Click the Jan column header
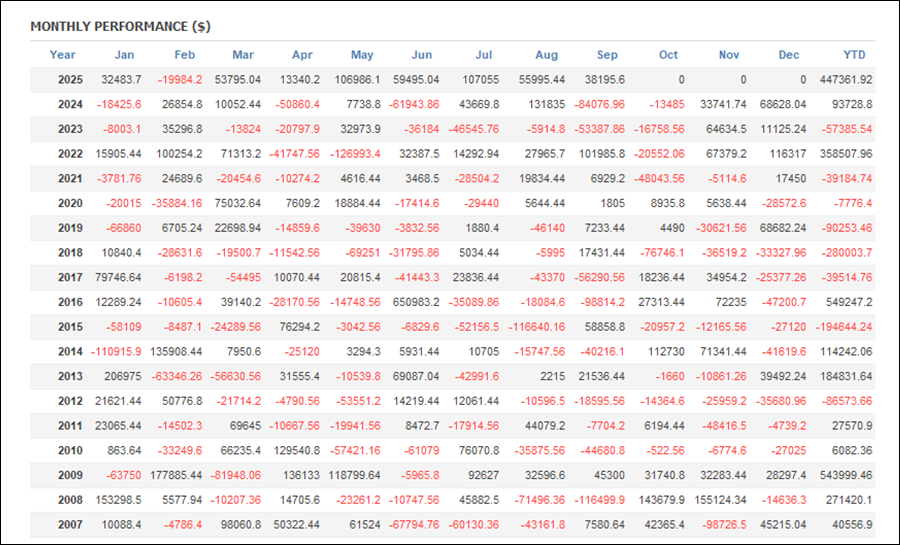900x545 pixels. [x=125, y=55]
